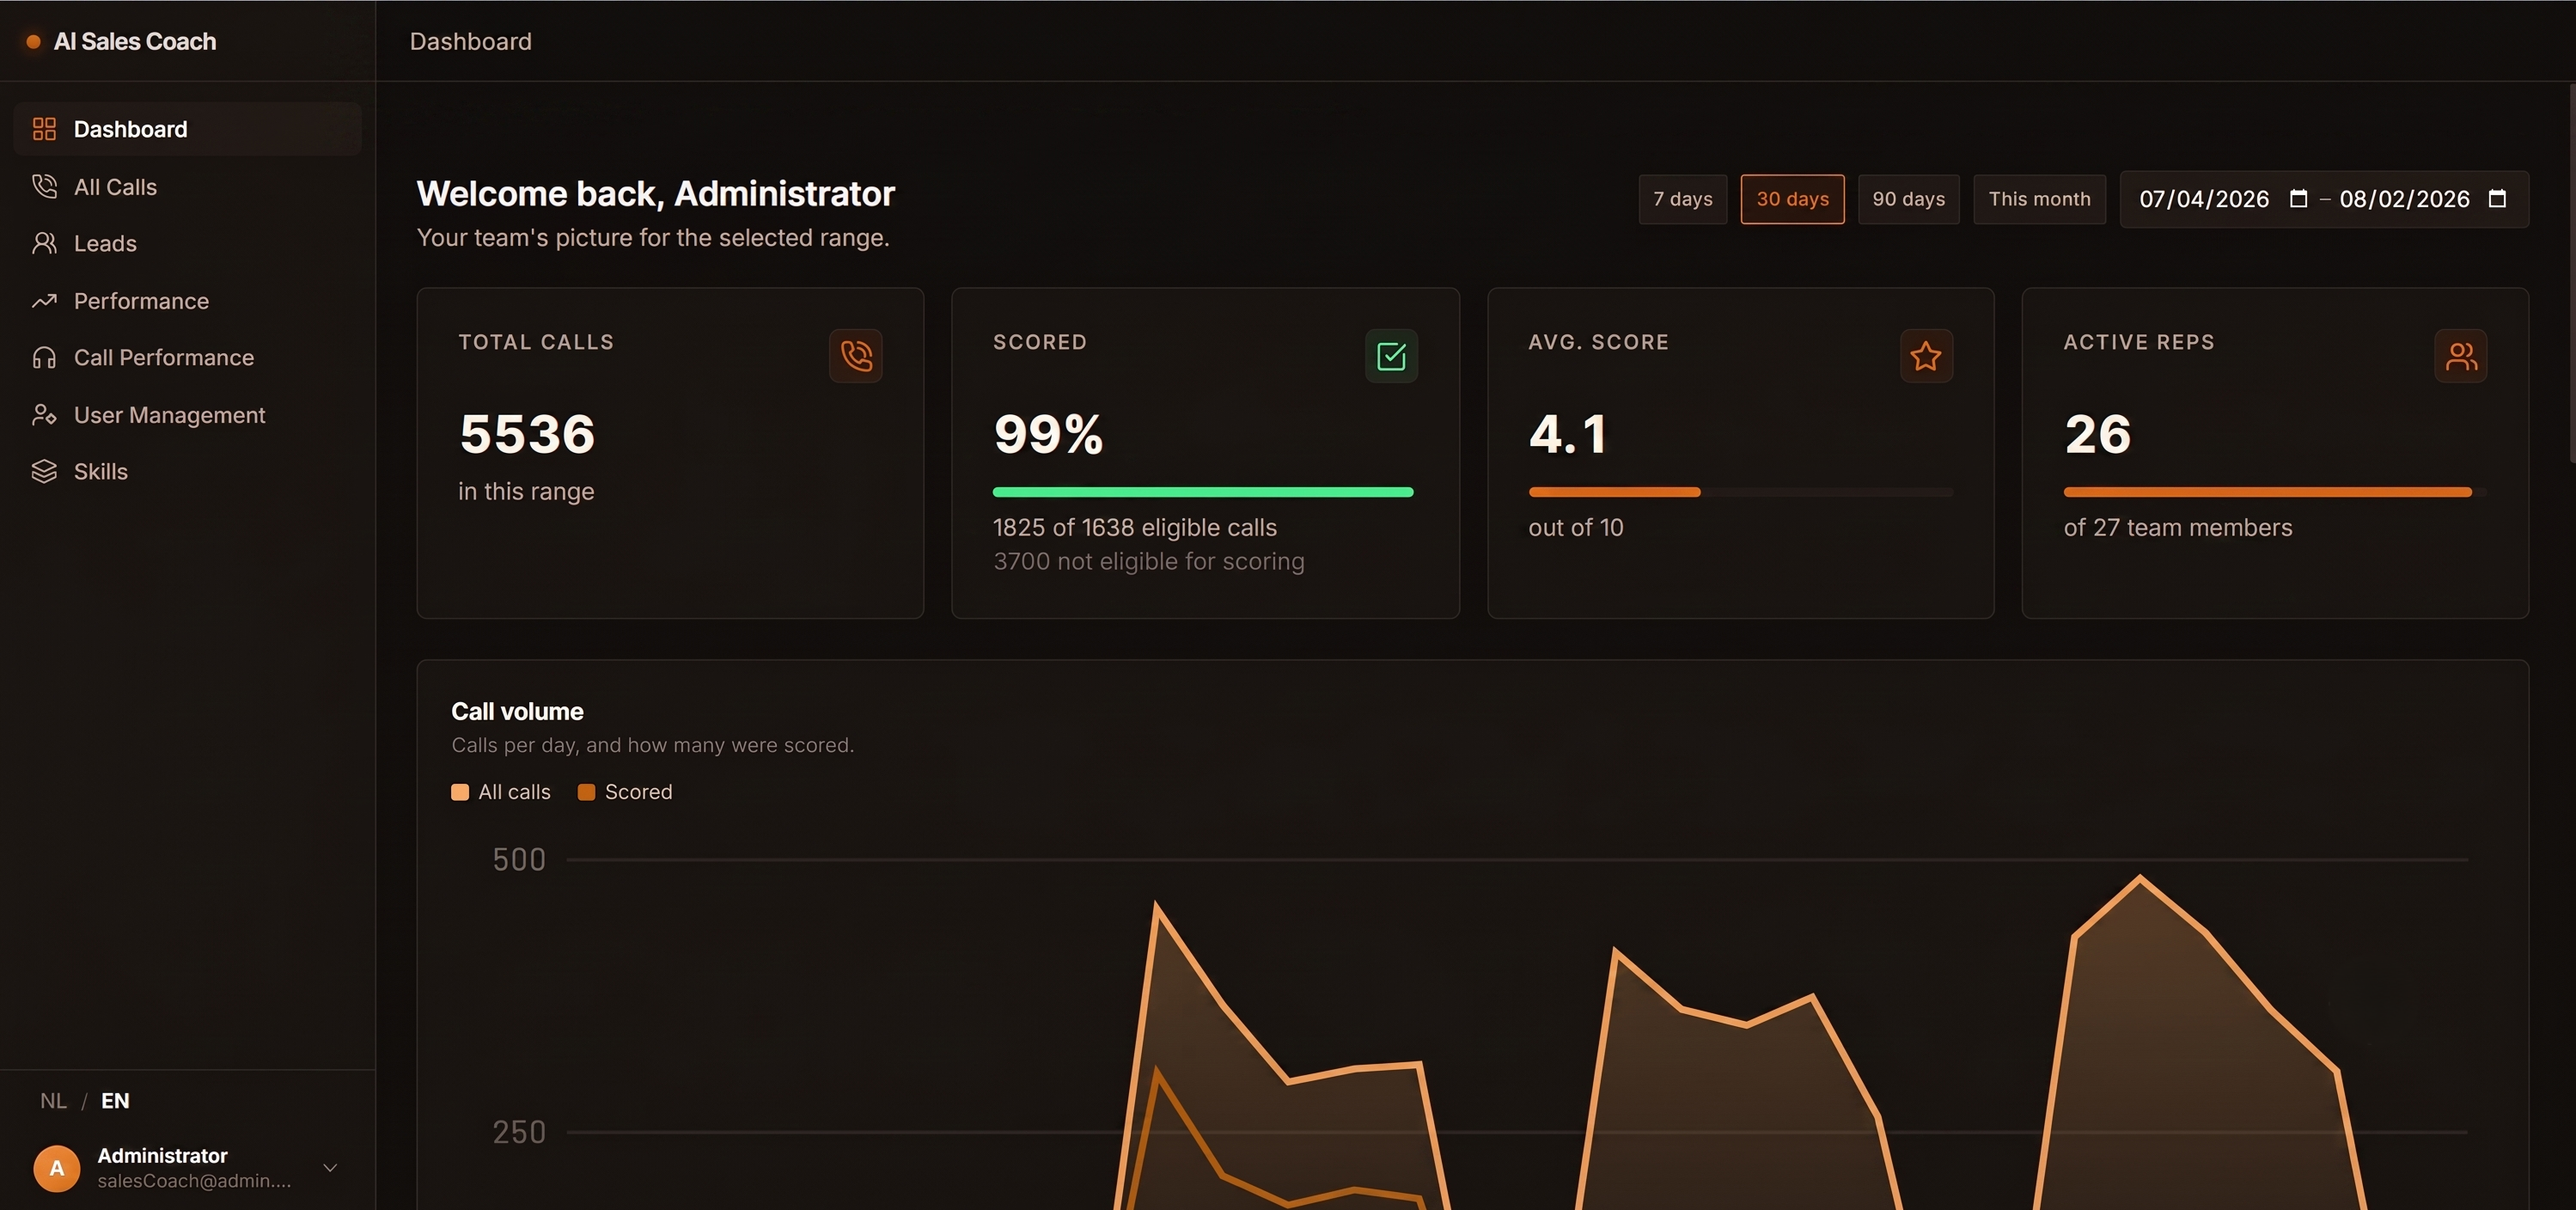The width and height of the screenshot is (2576, 1210).
Task: Click the orange dot logo beside AI Sales Coach
Action: [33, 41]
